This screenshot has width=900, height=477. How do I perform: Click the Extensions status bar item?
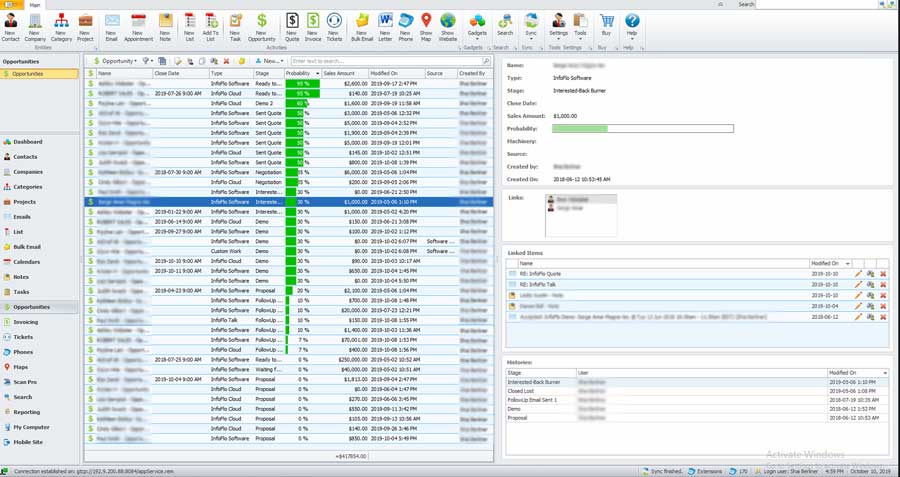click(705, 471)
